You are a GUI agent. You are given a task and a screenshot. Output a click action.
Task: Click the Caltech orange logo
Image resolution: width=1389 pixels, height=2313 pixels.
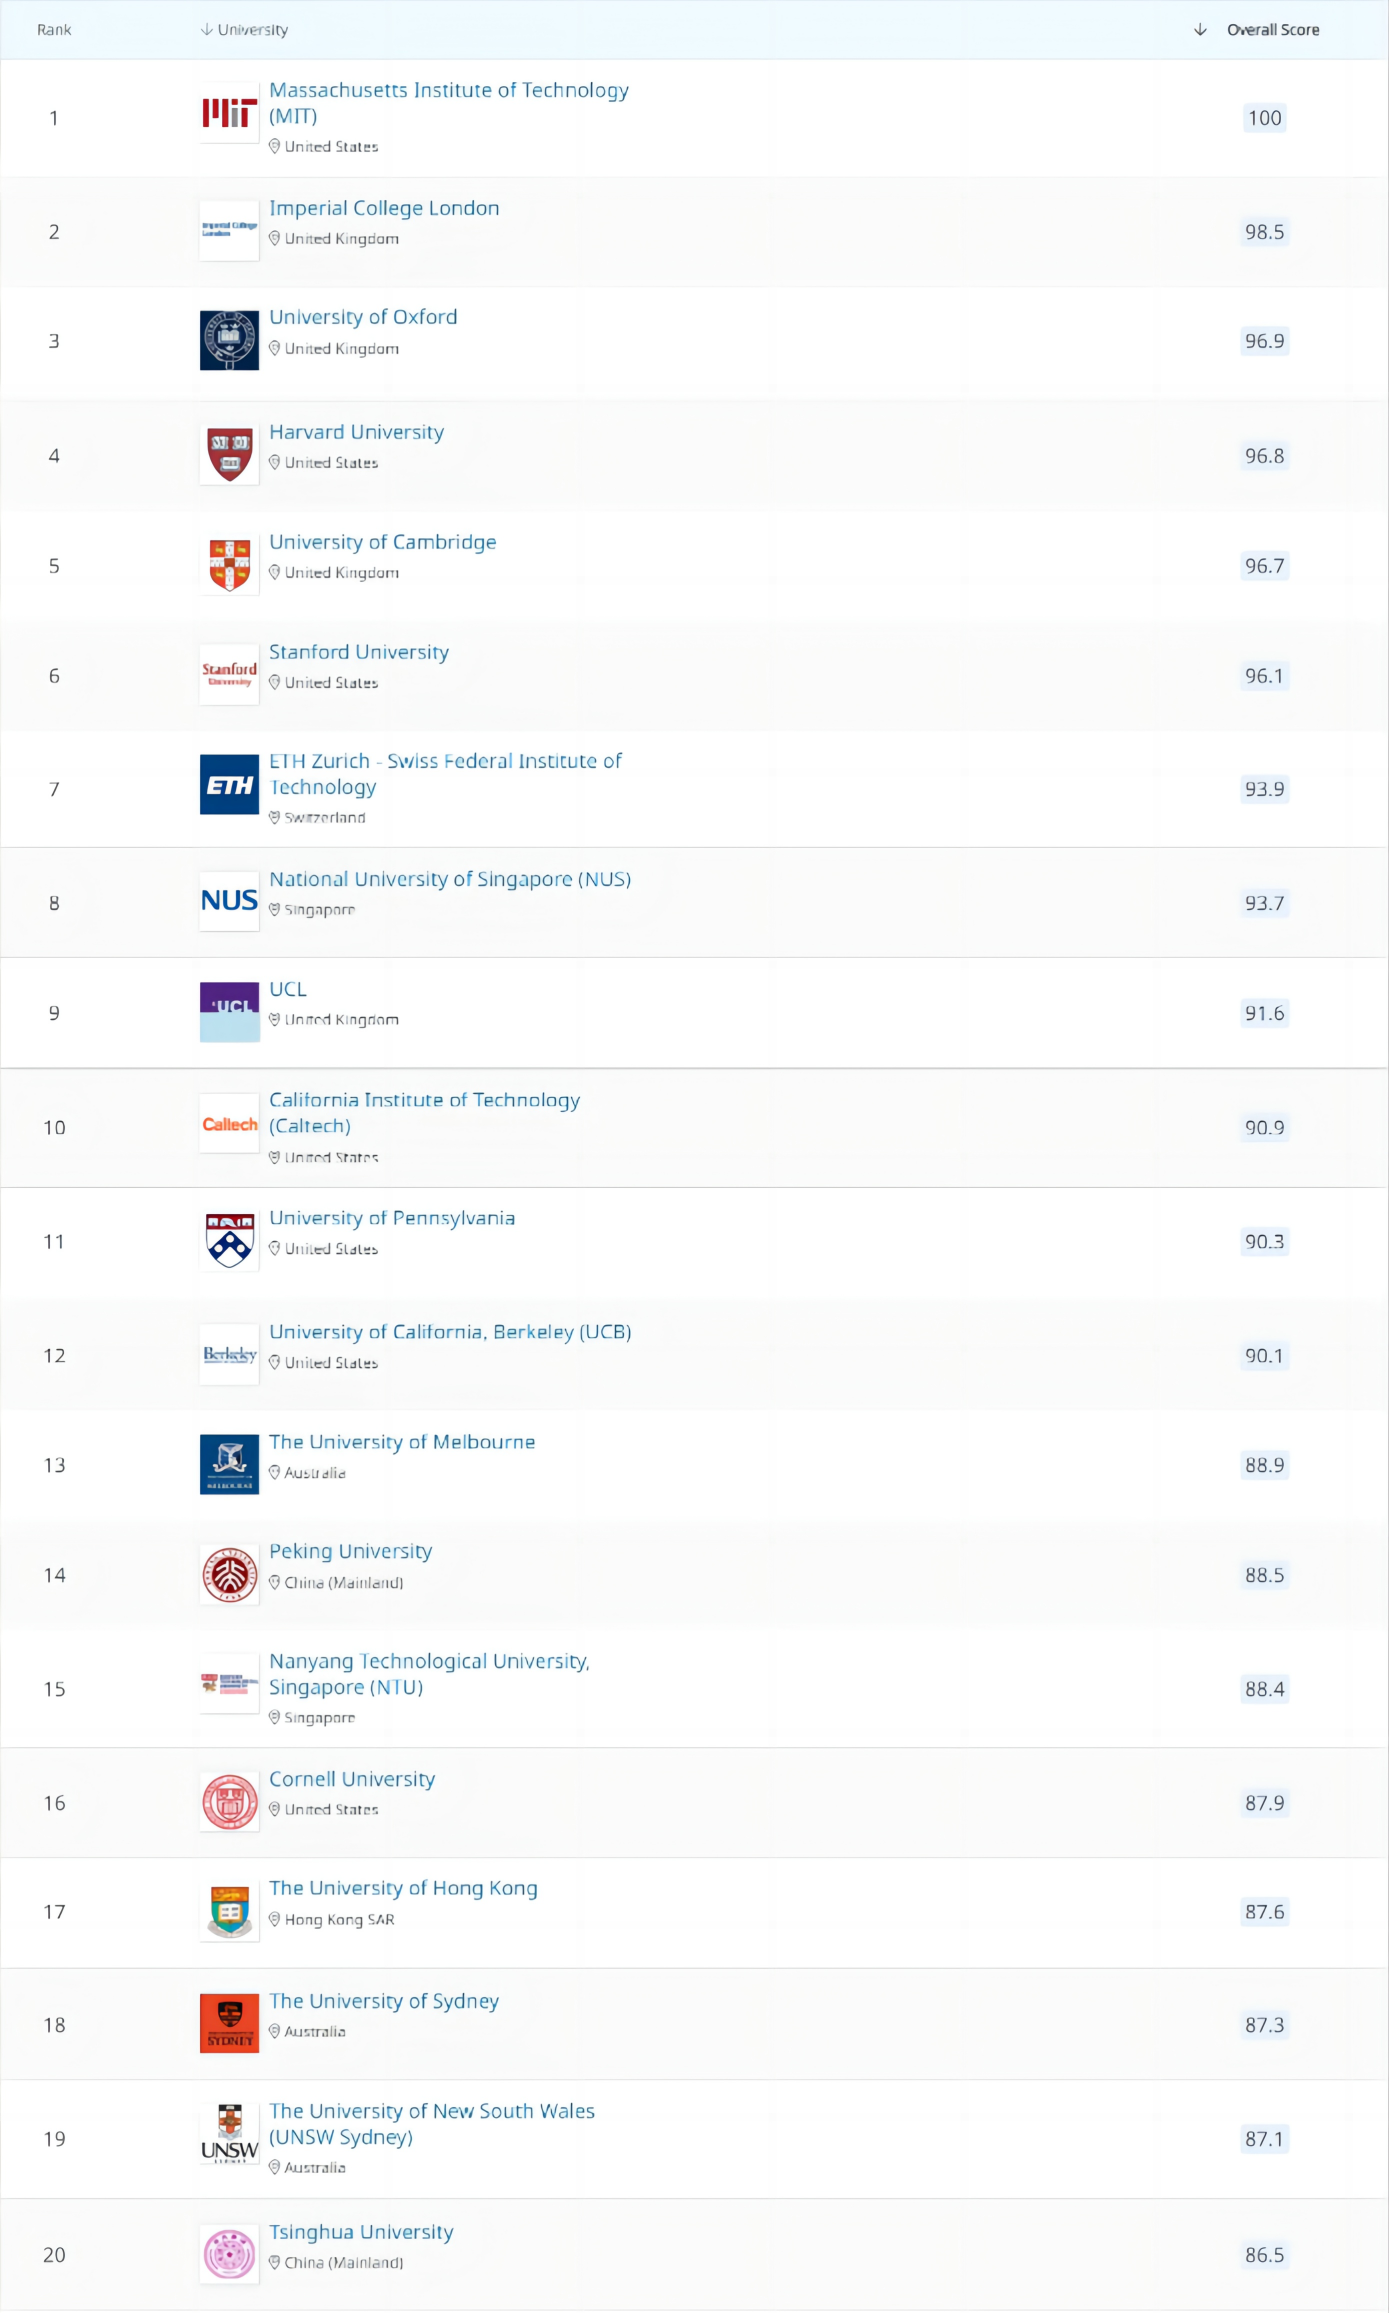tap(229, 1124)
